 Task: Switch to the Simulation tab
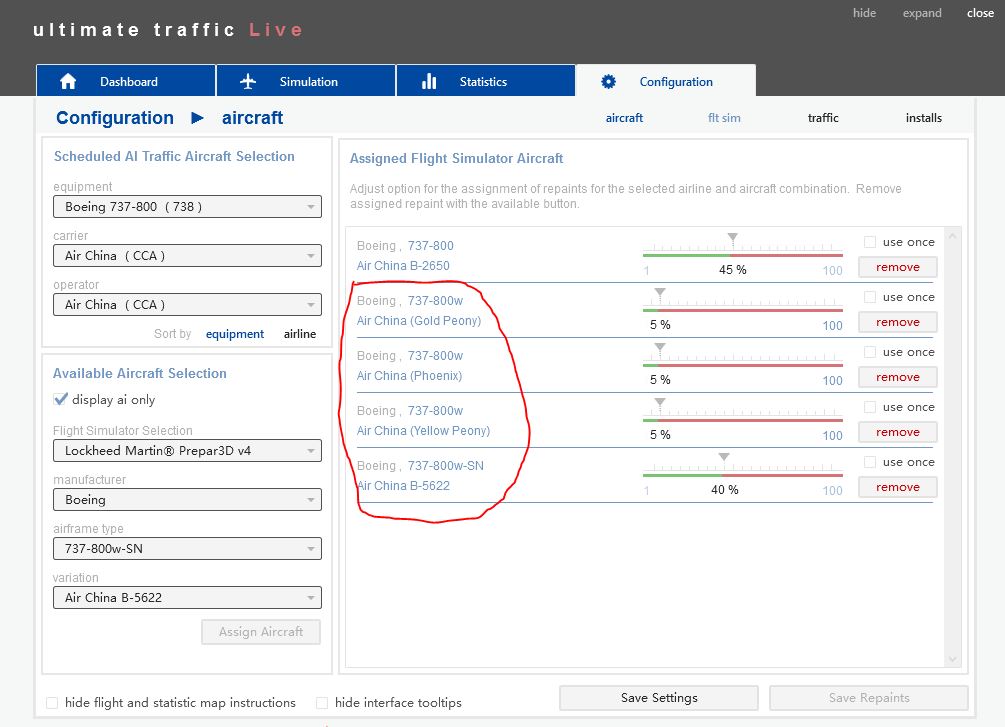[306, 80]
